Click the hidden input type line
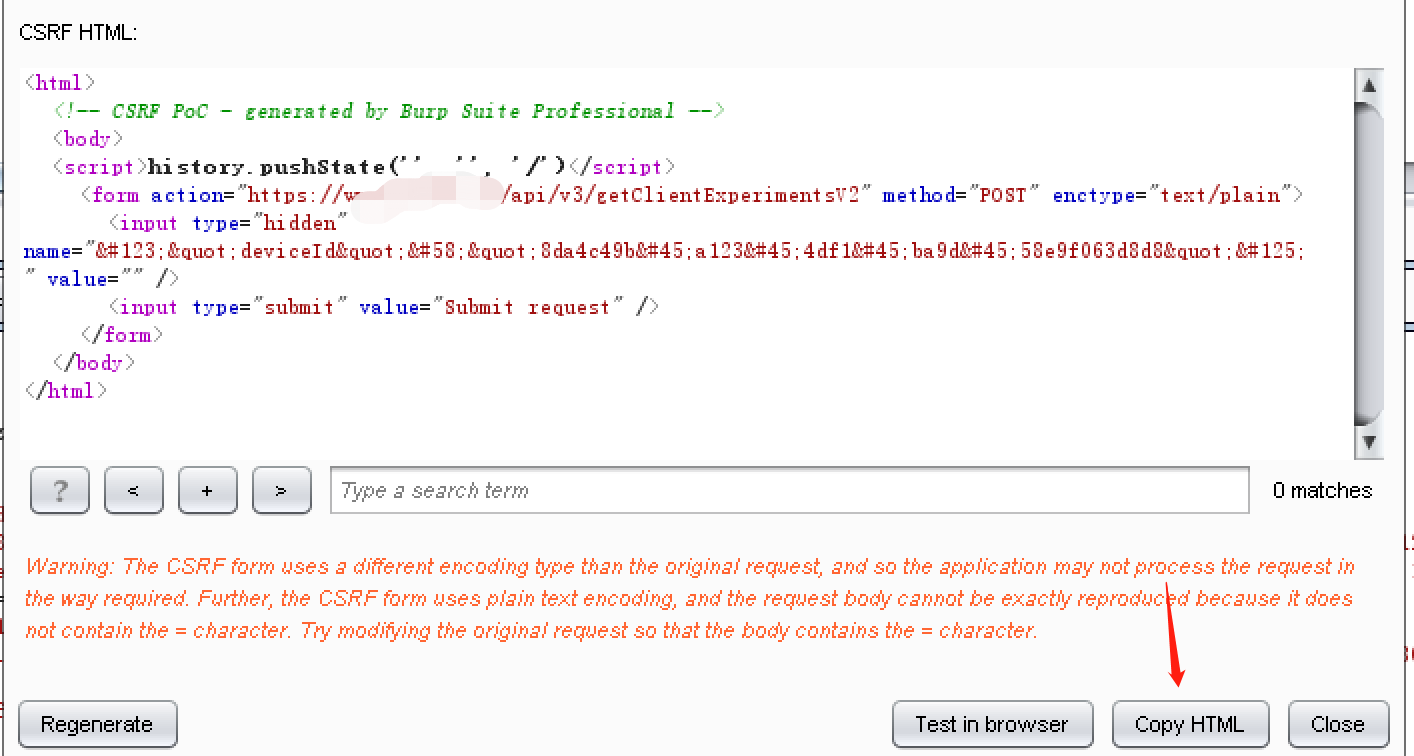 [x=228, y=223]
